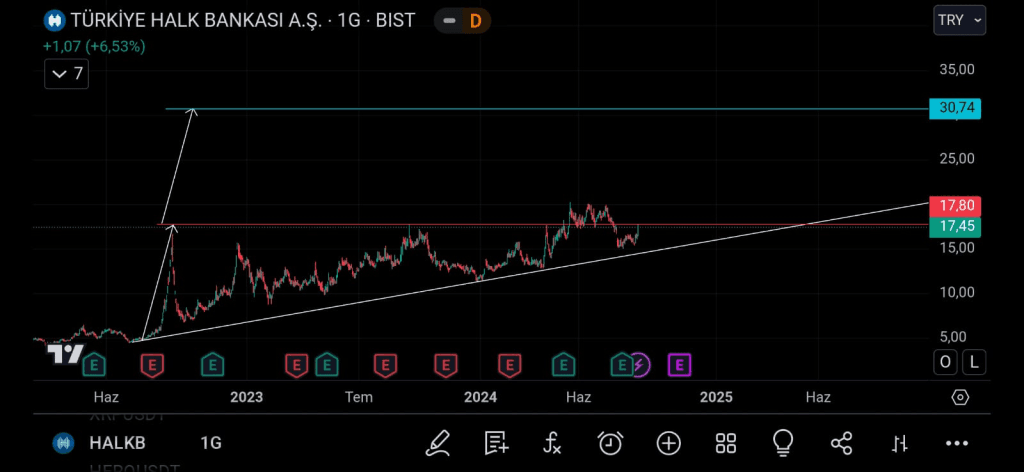Tap green E marker overlapped by the lightning icon
Screen dimensions: 1024x472
coord(622,365)
